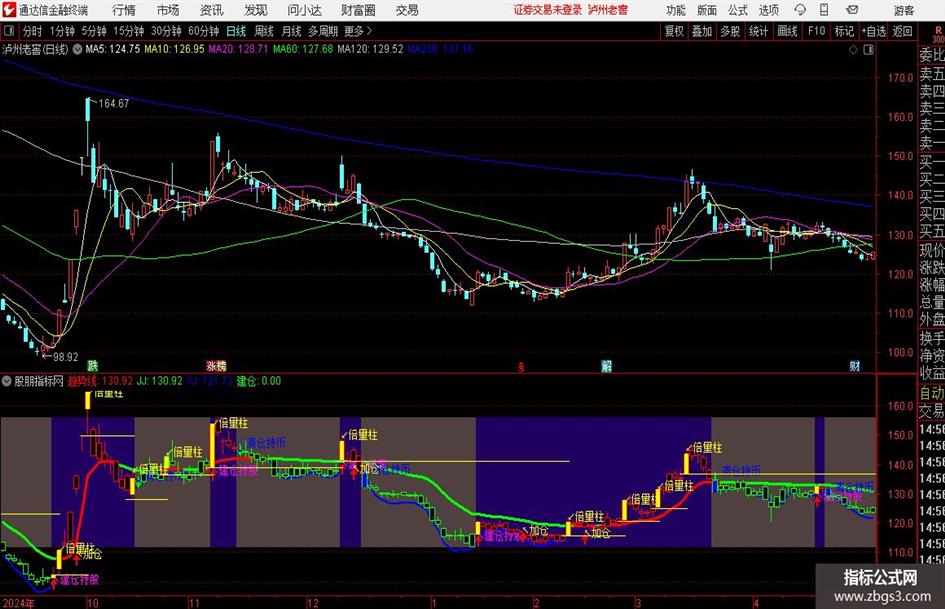This screenshot has height=609, width=945.
Task: Select the 日线 daily period
Action: pos(236,31)
